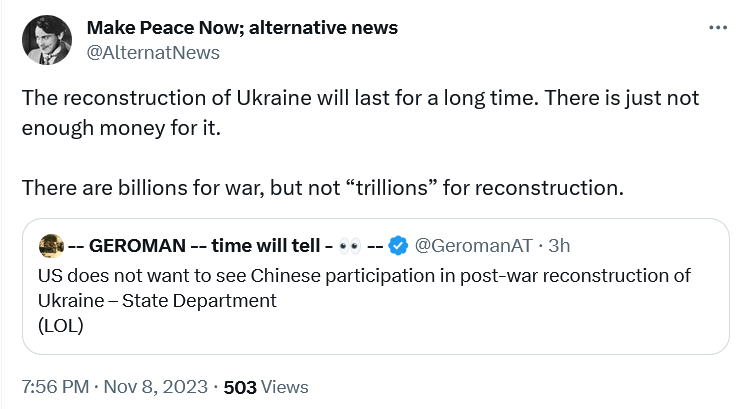748x409 pixels.
Task: Open the Make Peace Now display name
Action: [x=242, y=28]
